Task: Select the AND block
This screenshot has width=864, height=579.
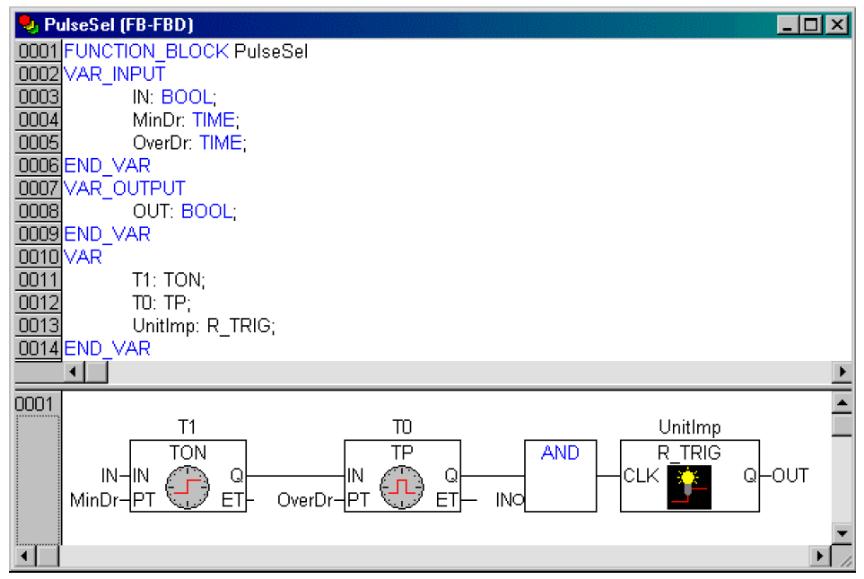Action: [560, 475]
